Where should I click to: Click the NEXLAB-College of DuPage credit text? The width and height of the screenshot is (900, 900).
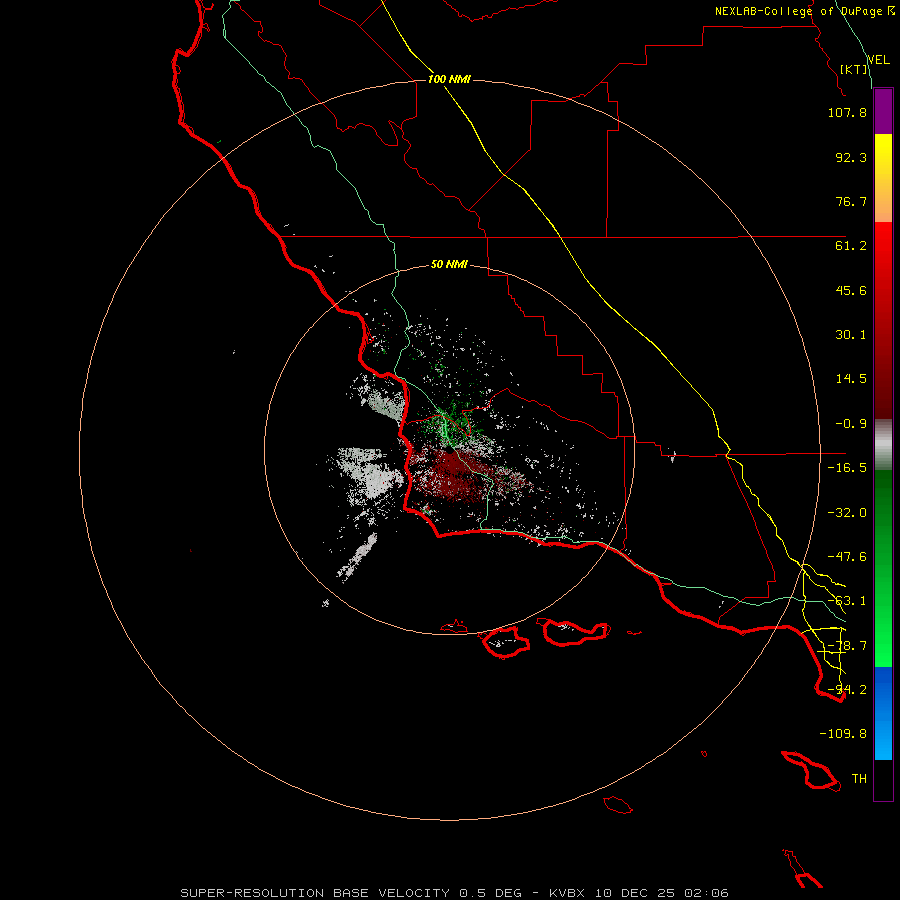(804, 11)
